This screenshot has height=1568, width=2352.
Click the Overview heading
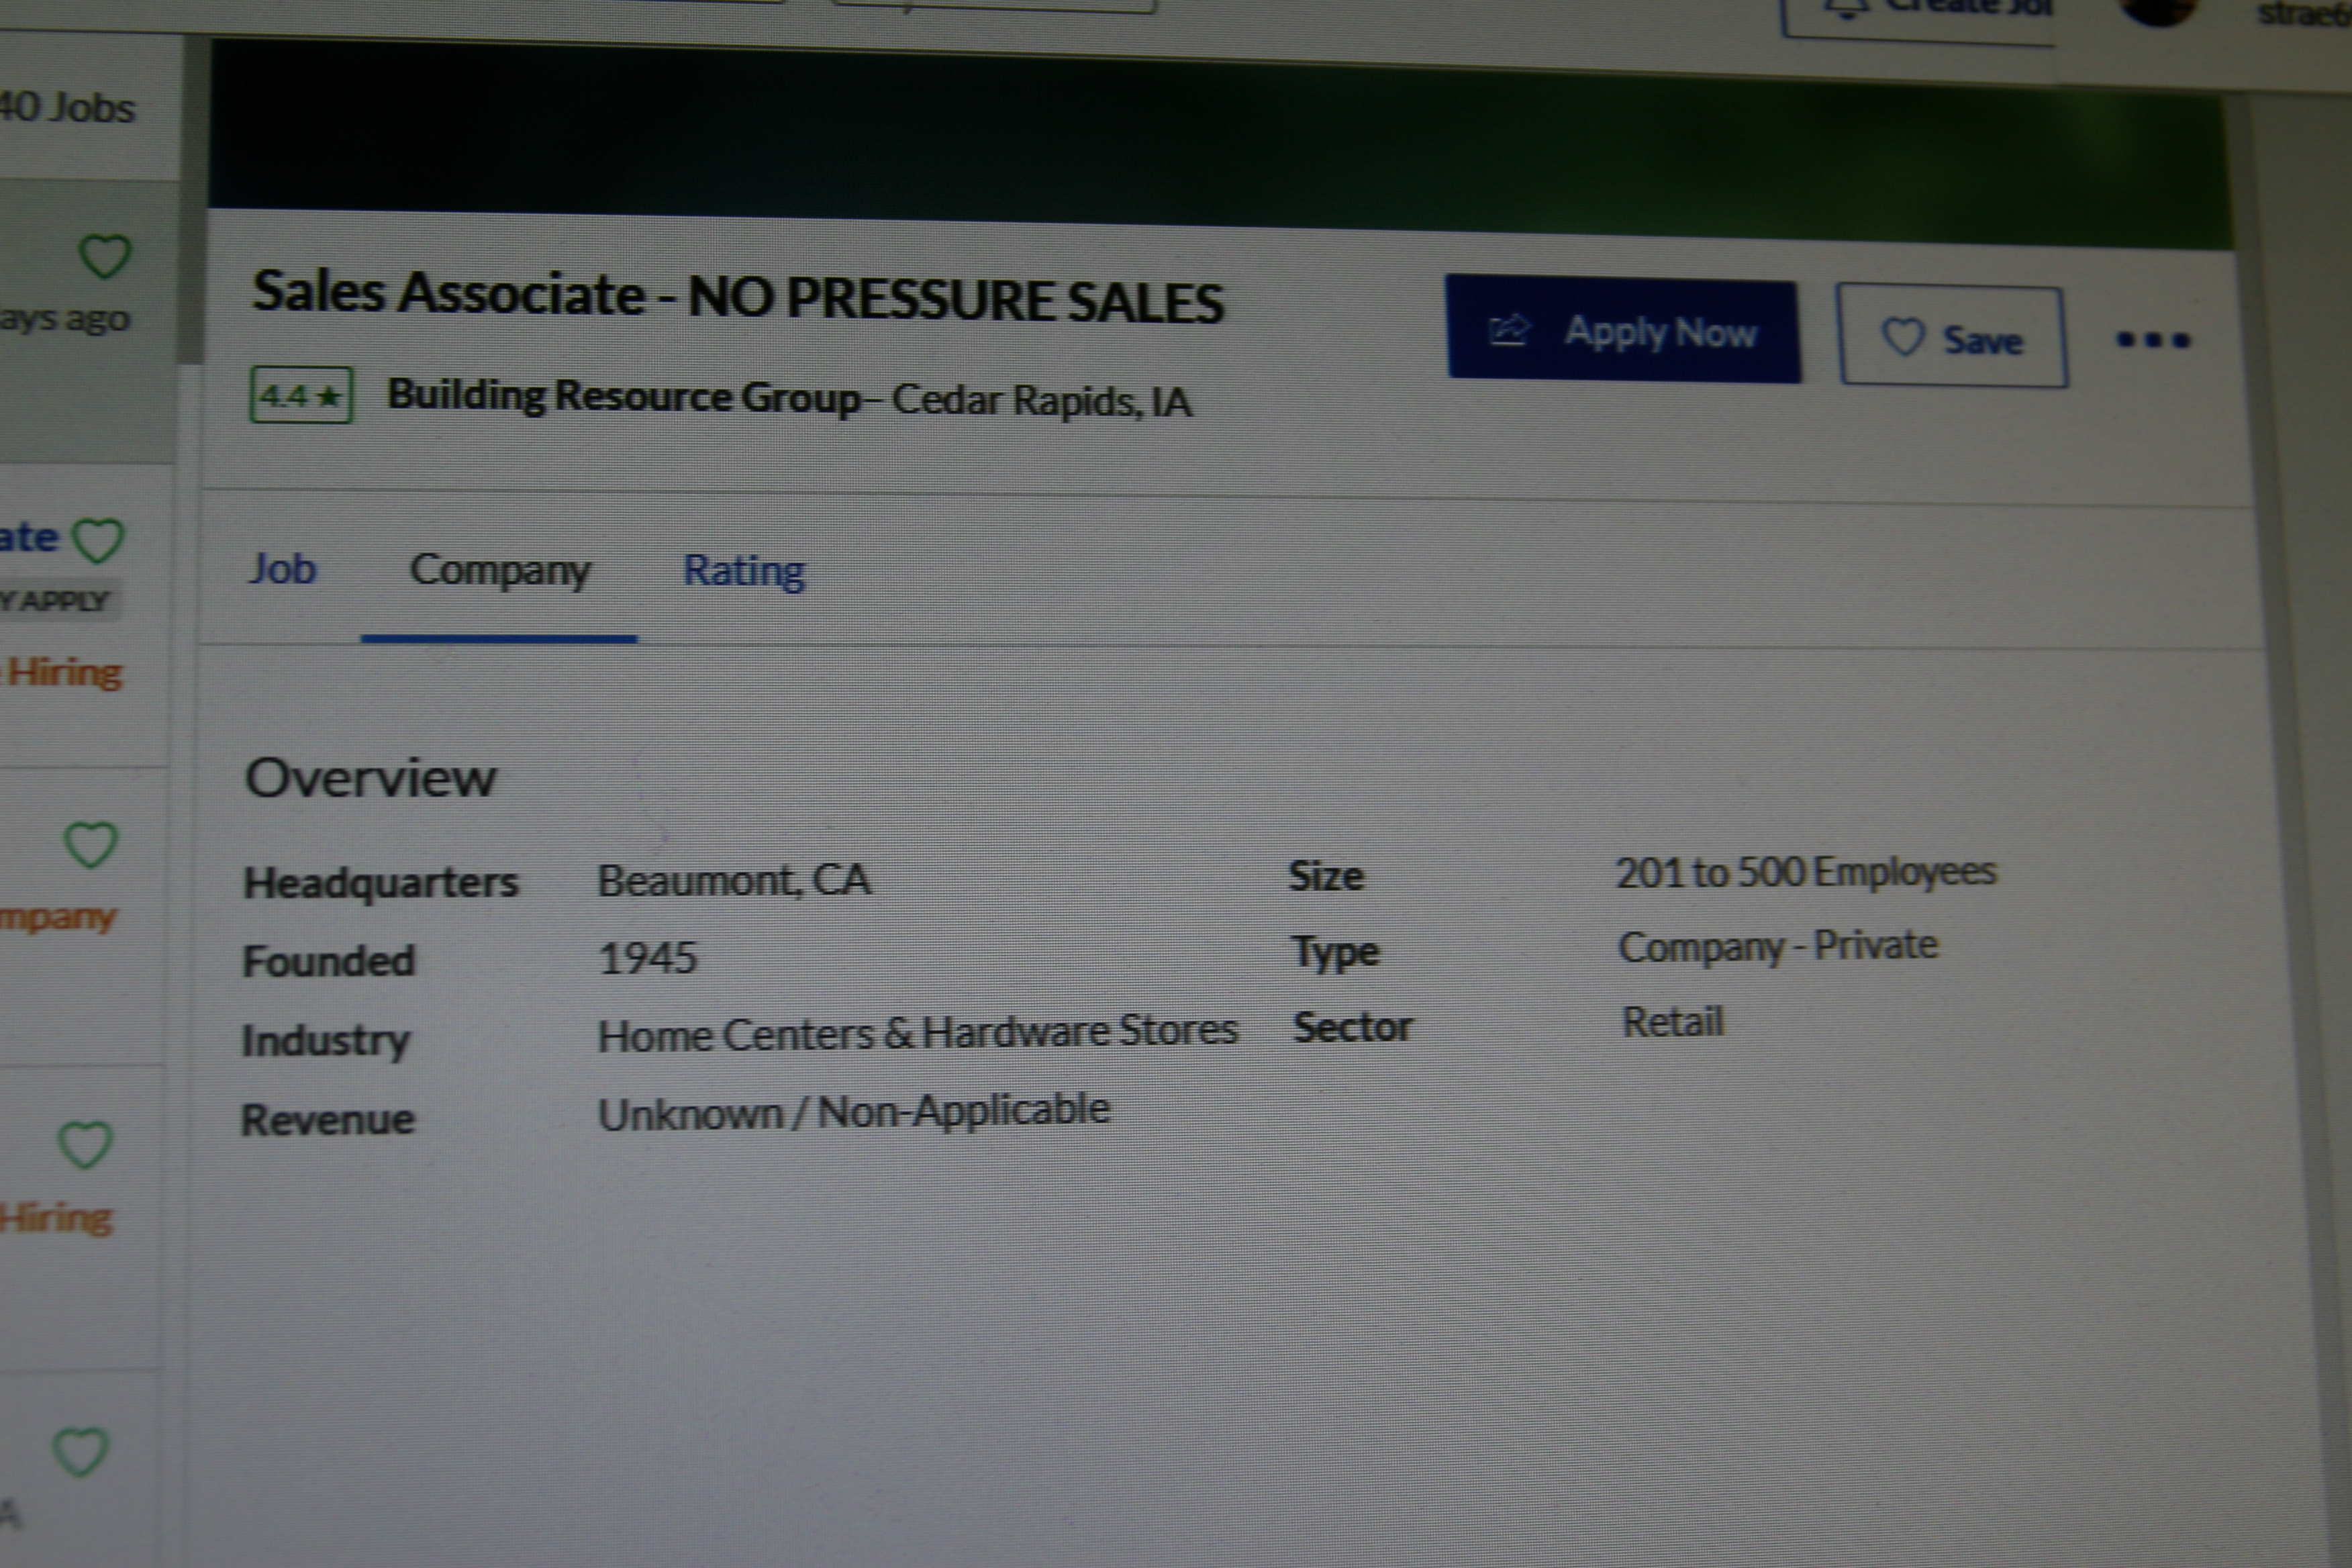pos(370,778)
